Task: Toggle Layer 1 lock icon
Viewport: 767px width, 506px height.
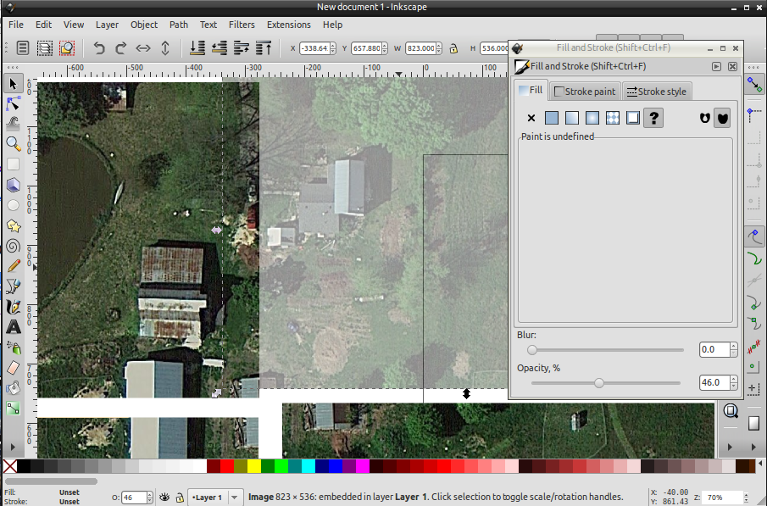Action: (179, 497)
